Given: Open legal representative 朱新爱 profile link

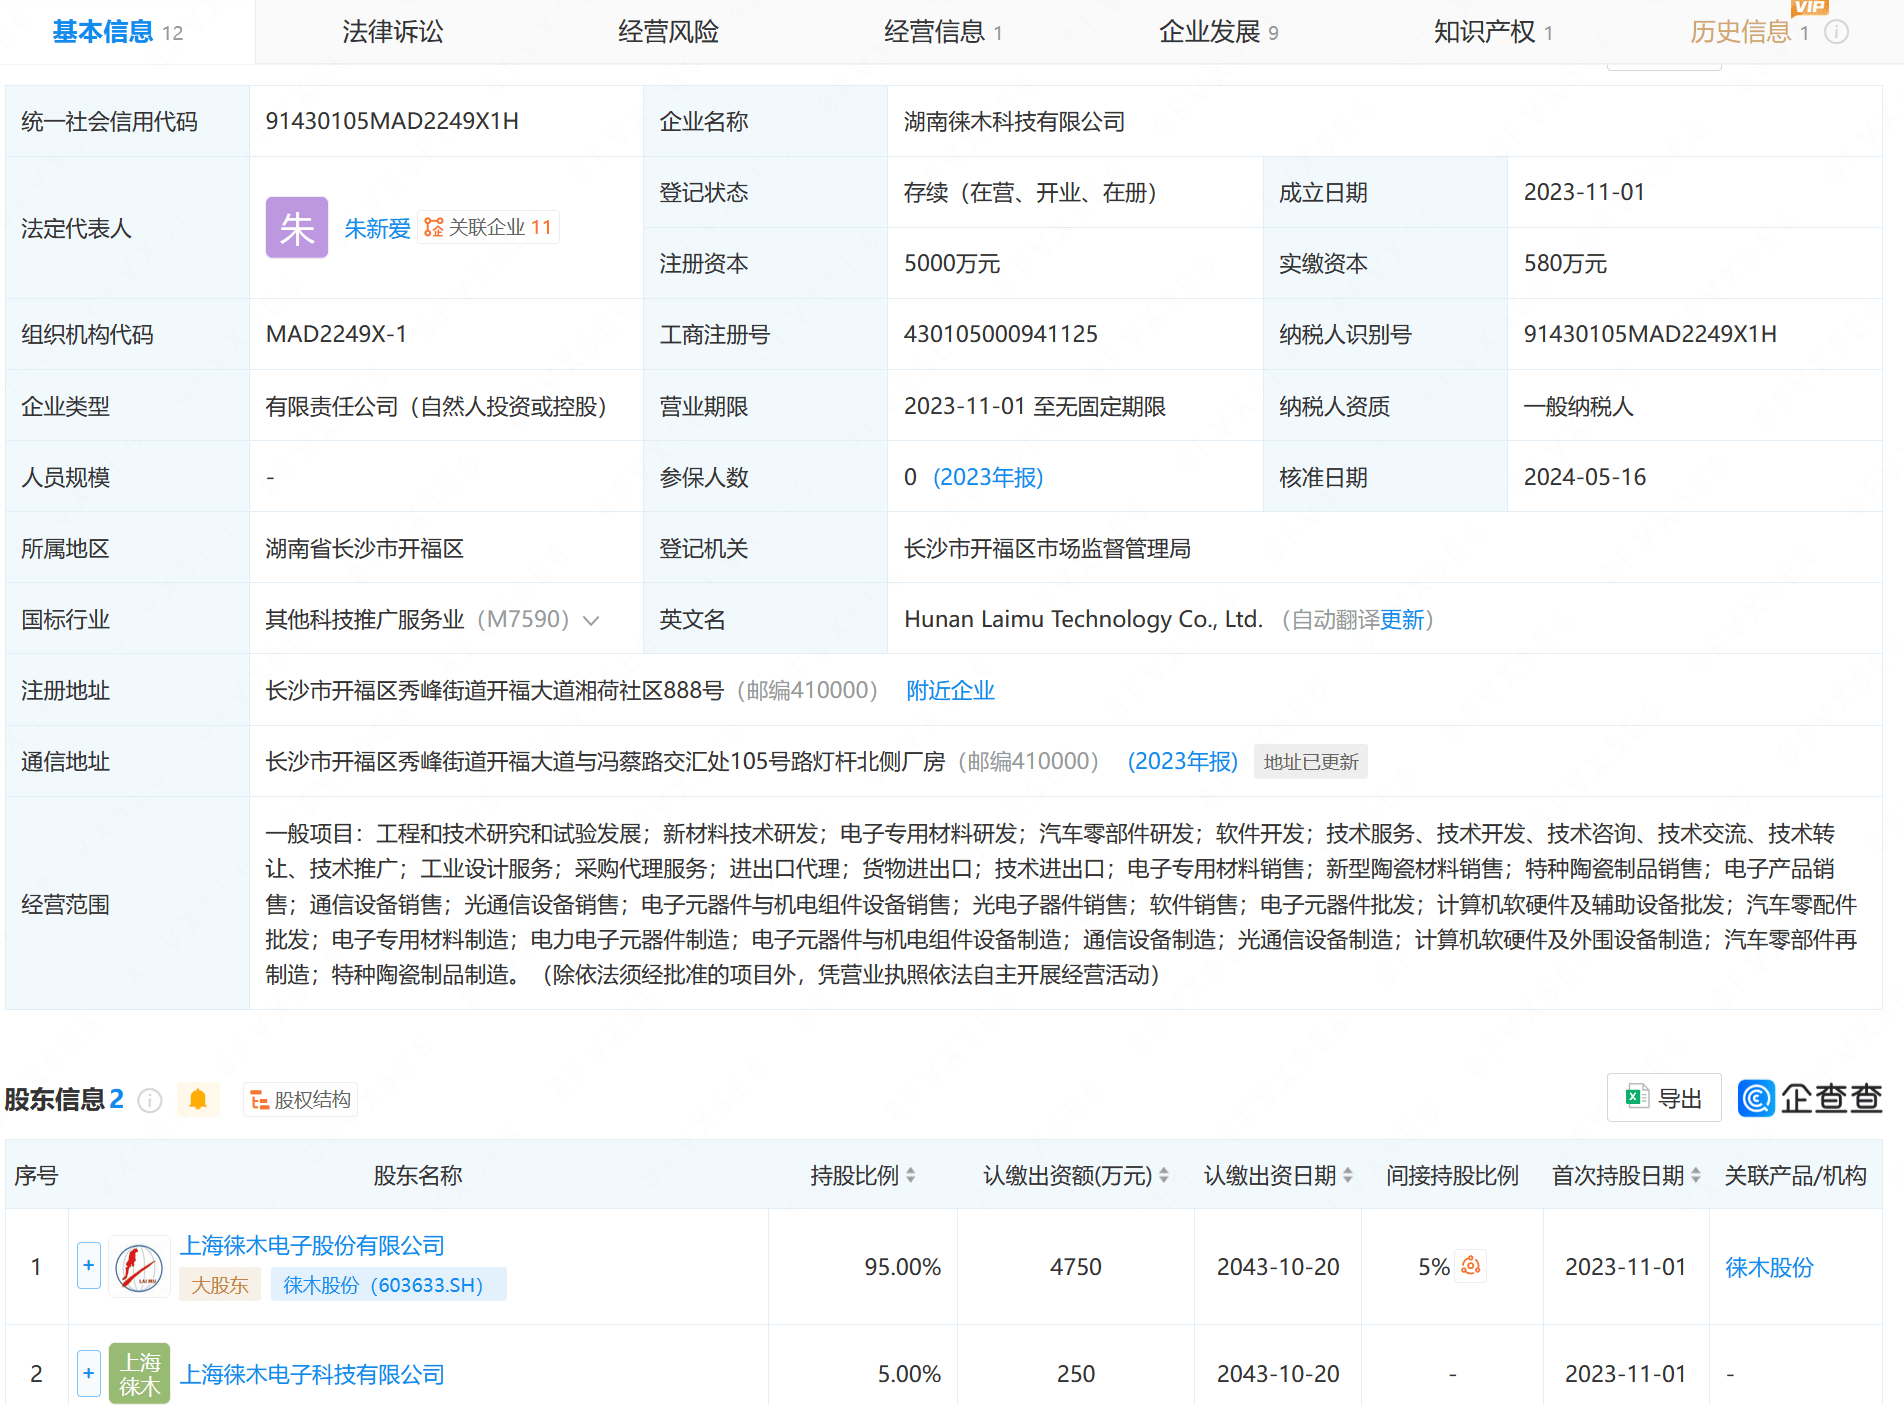Looking at the screenshot, I should pyautogui.click(x=377, y=229).
